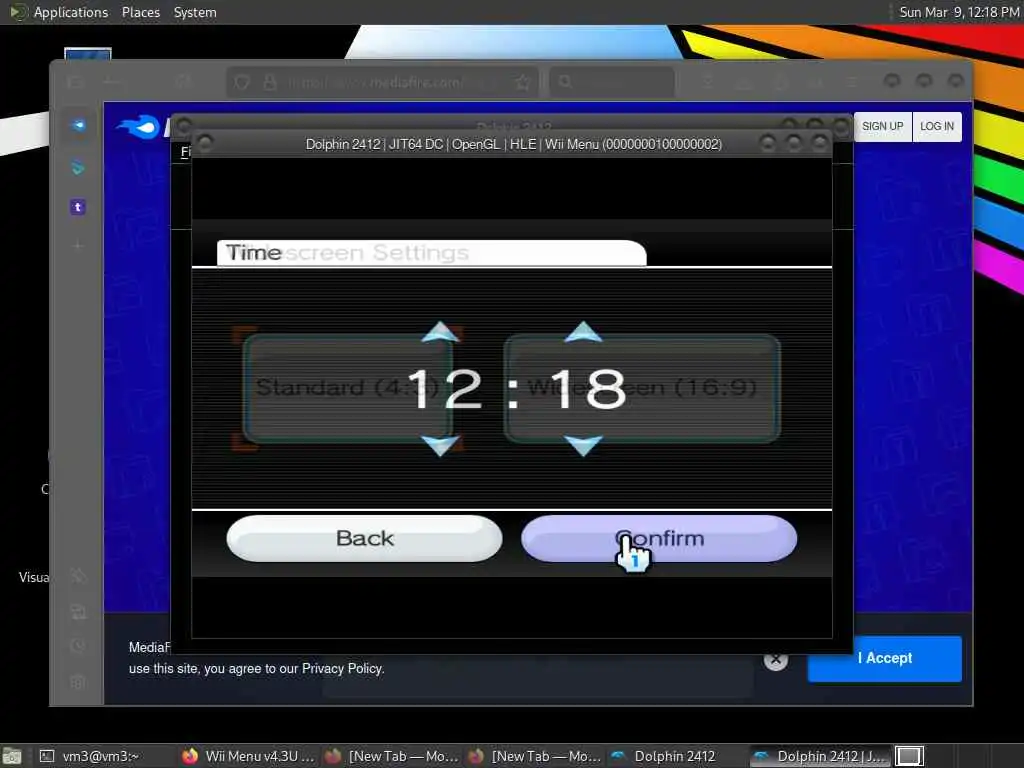Confirm the Wii time setting
Viewport: 1024px width, 768px height.
(659, 538)
